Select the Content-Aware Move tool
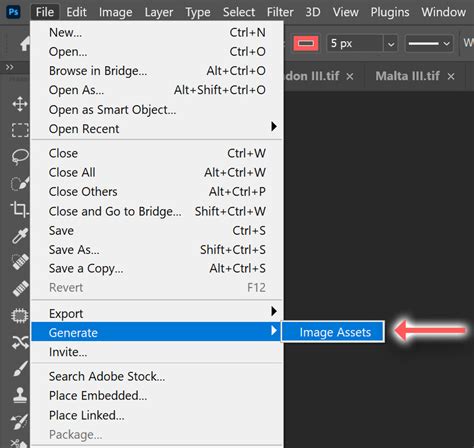Viewport: 474px width, 448px height. coord(20,342)
